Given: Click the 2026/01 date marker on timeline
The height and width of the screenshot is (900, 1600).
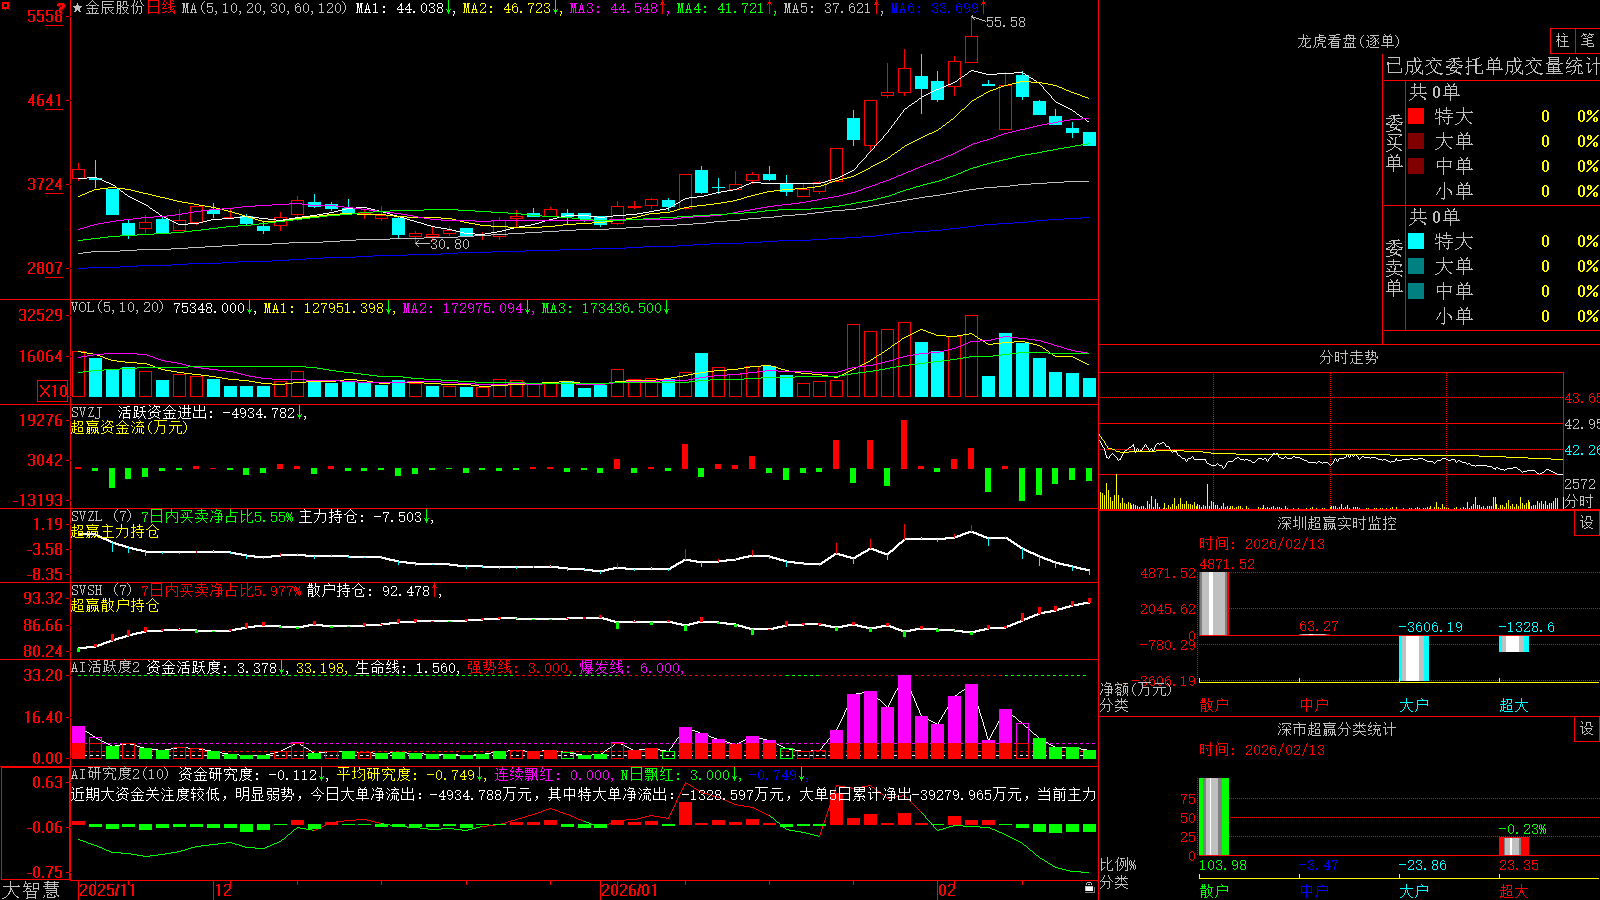Looking at the screenshot, I should point(629,890).
